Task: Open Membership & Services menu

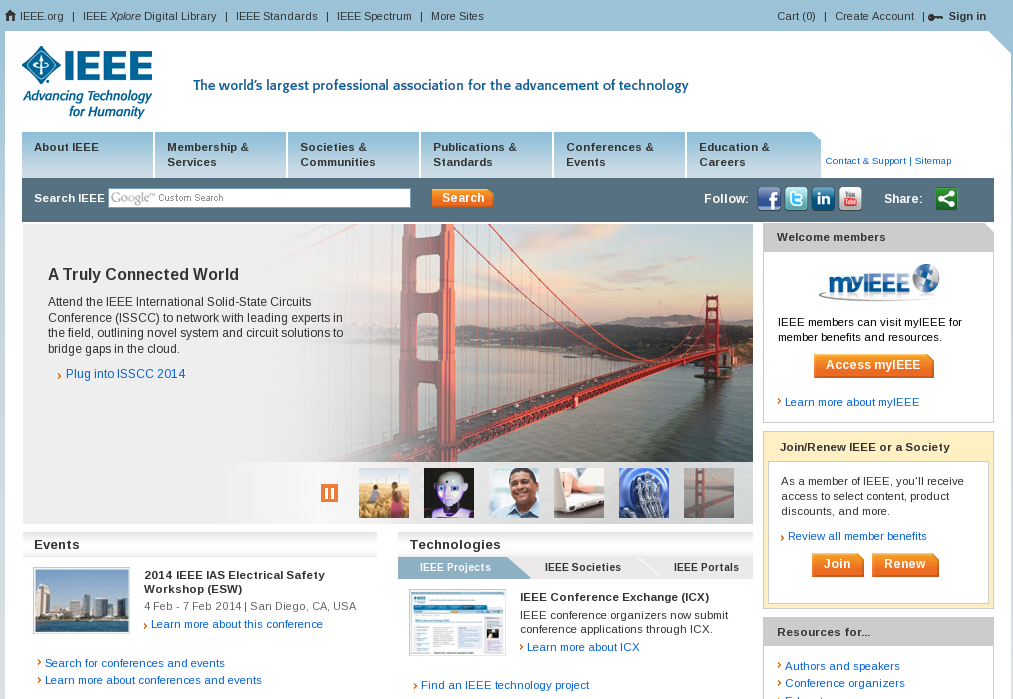Action: [x=221, y=155]
